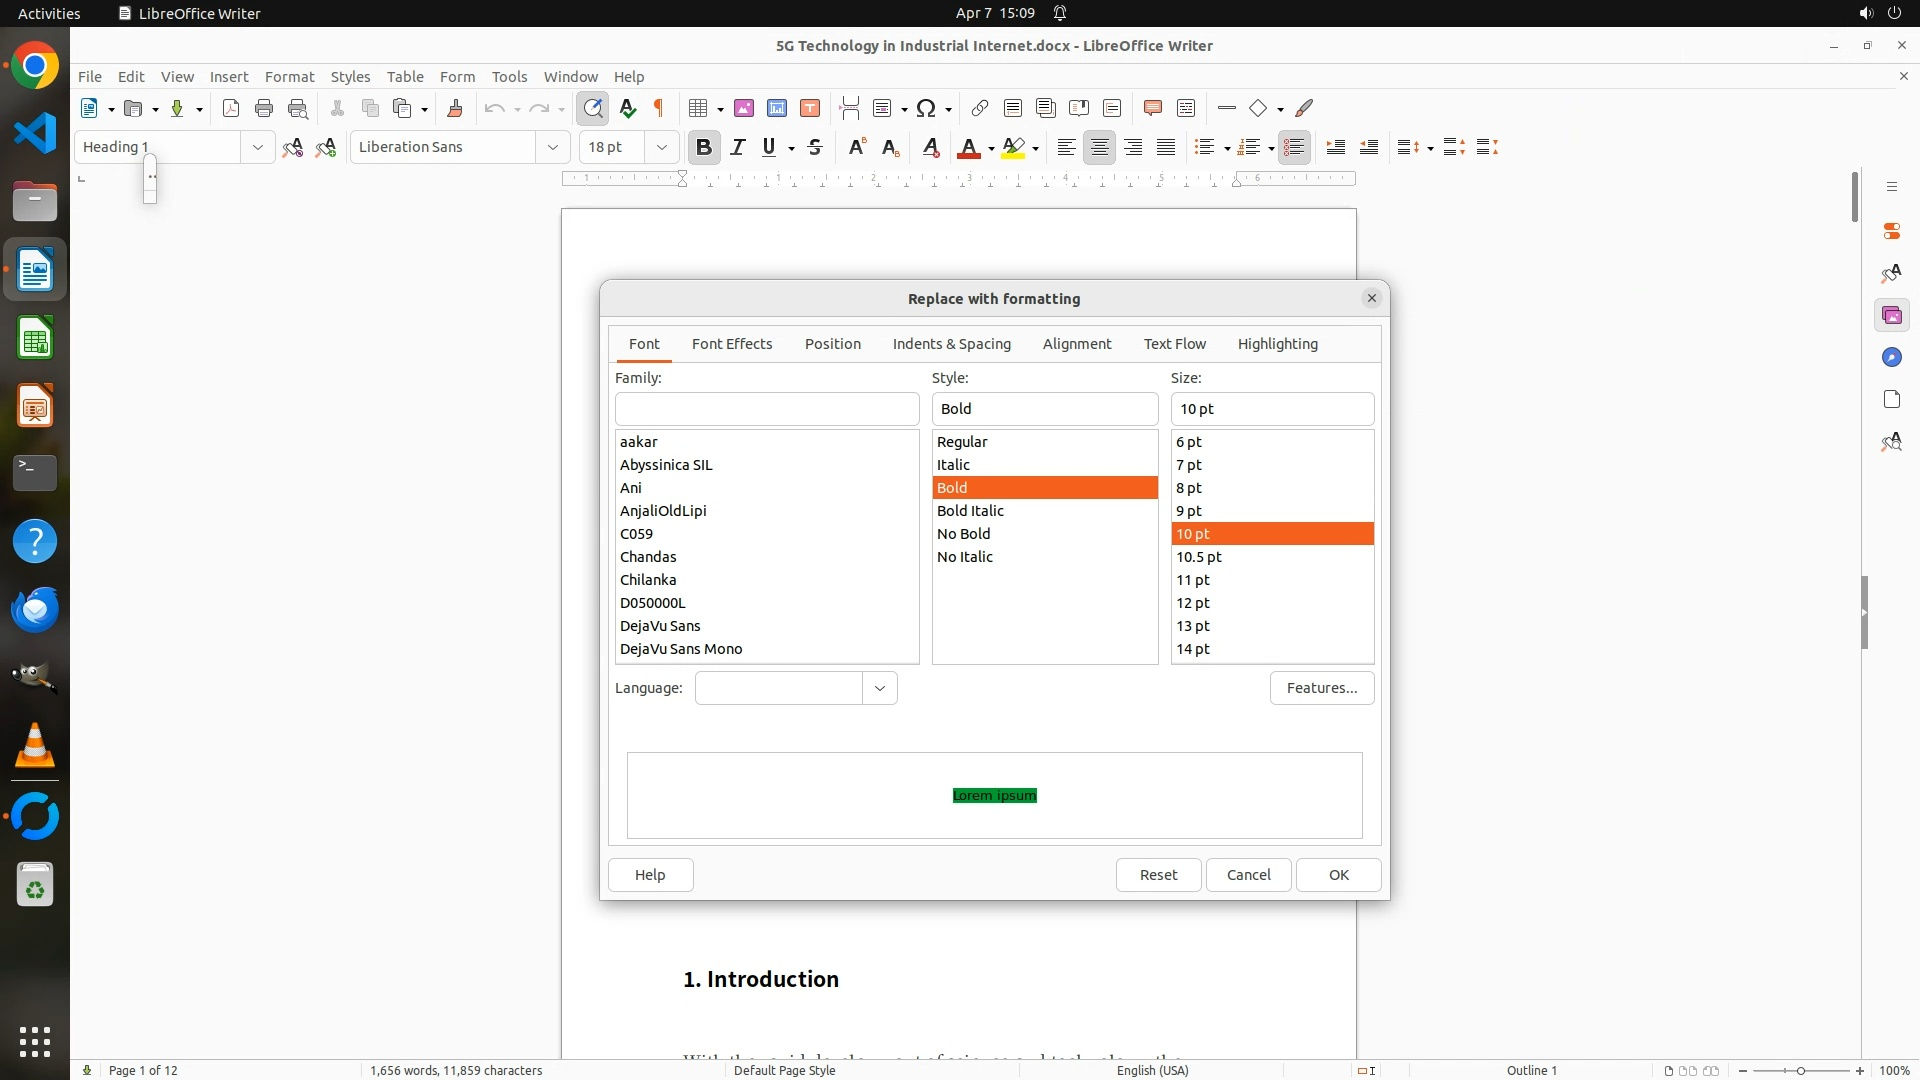The width and height of the screenshot is (1920, 1080).
Task: Click the zoom slider in status bar
Action: click(1800, 1070)
